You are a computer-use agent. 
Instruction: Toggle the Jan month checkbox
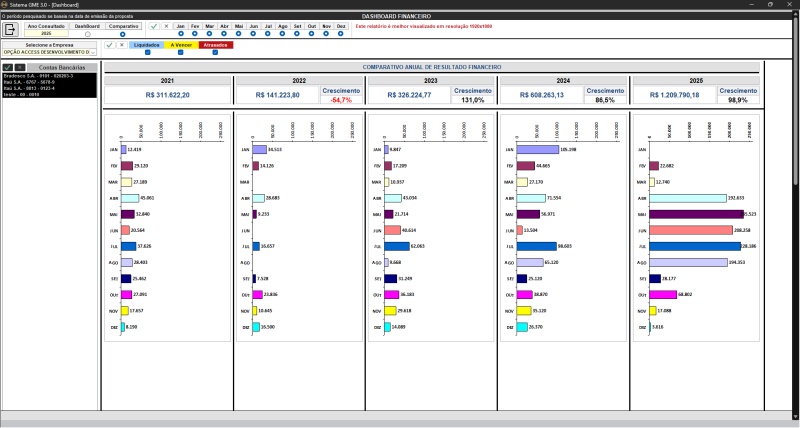(180, 34)
